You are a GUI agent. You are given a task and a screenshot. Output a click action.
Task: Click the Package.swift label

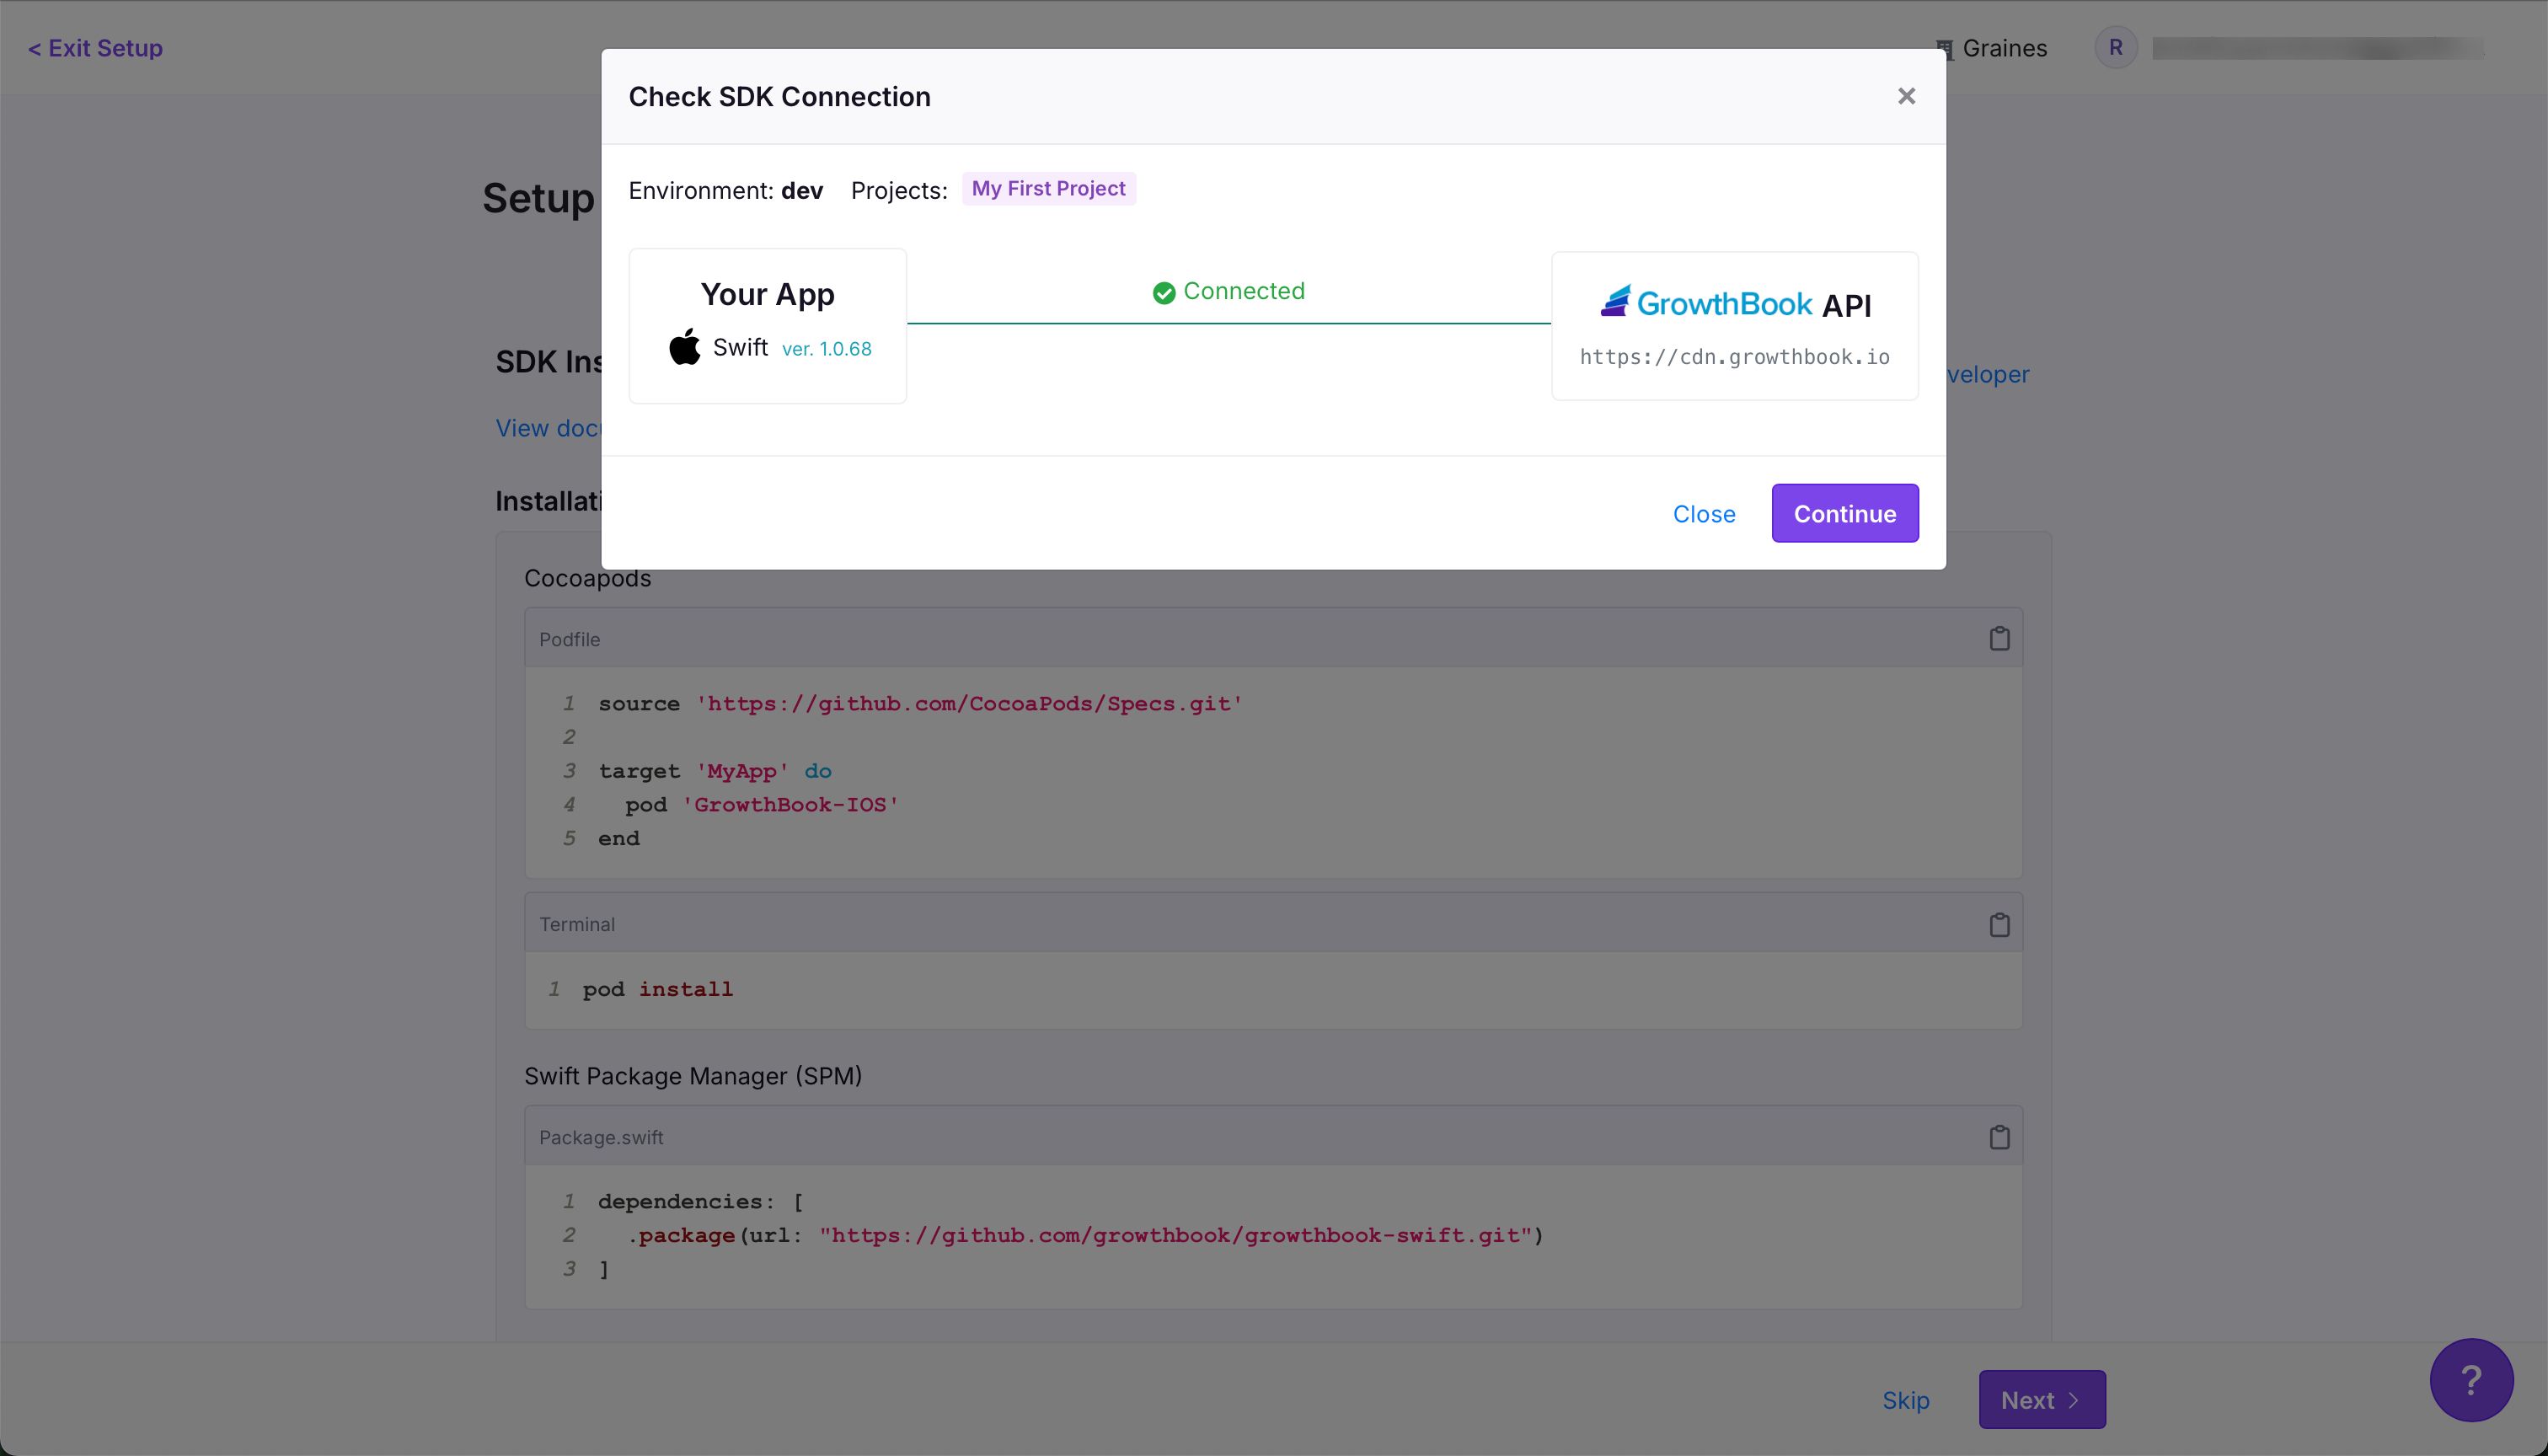[x=601, y=1137]
